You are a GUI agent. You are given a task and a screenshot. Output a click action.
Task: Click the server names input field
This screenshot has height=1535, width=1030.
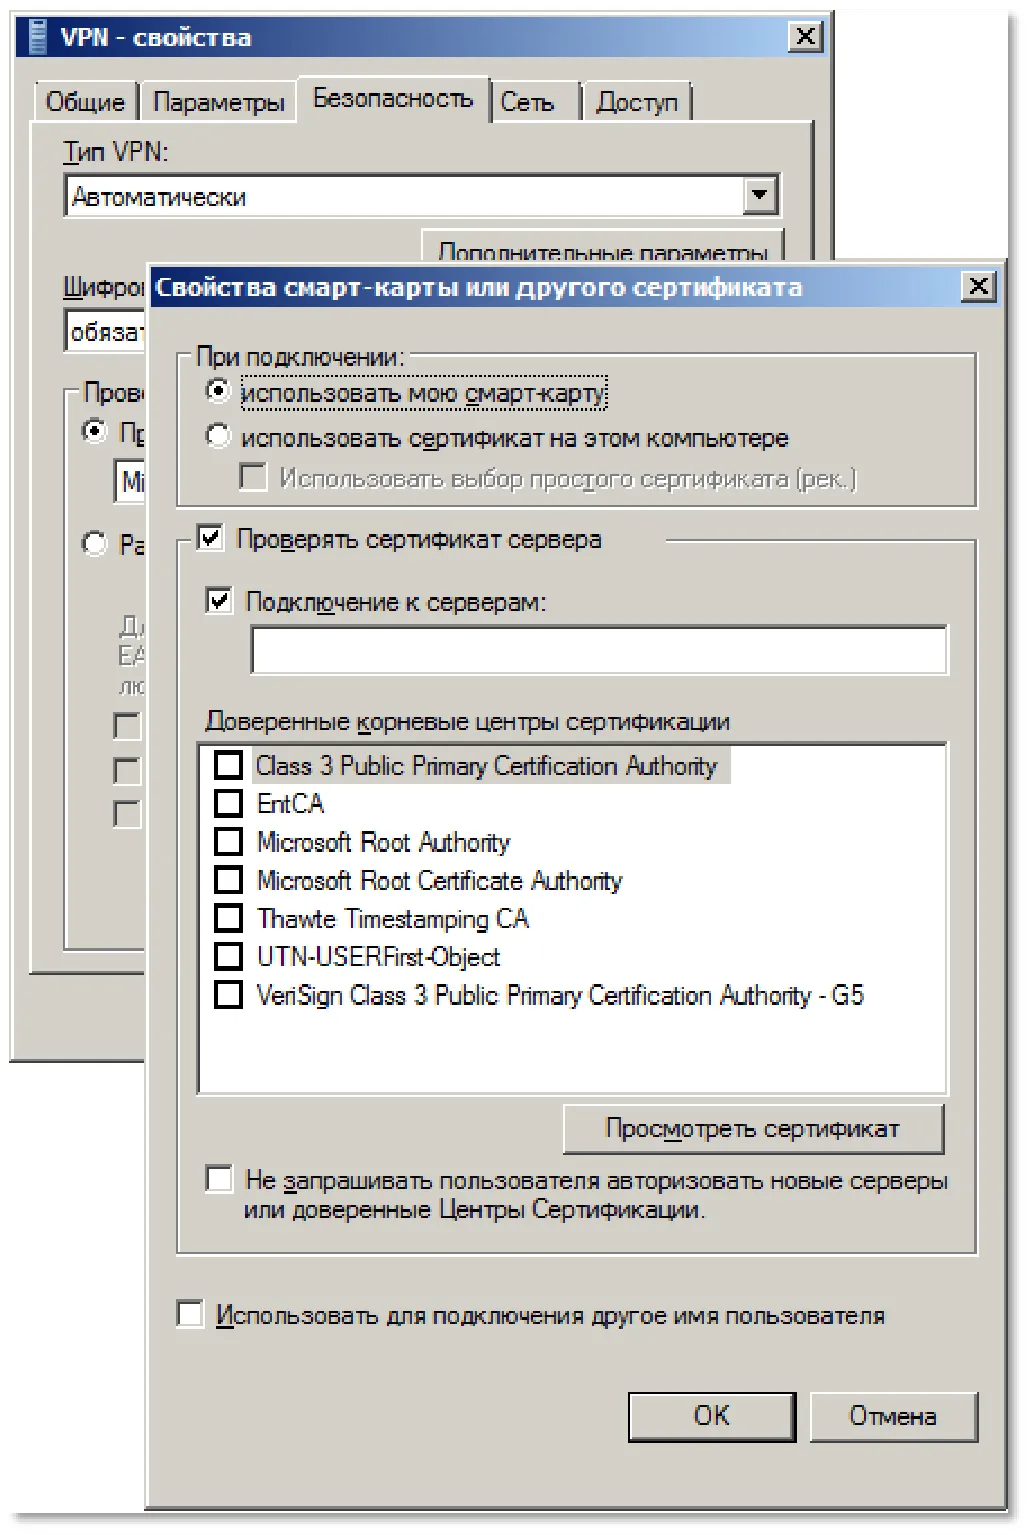tap(599, 650)
